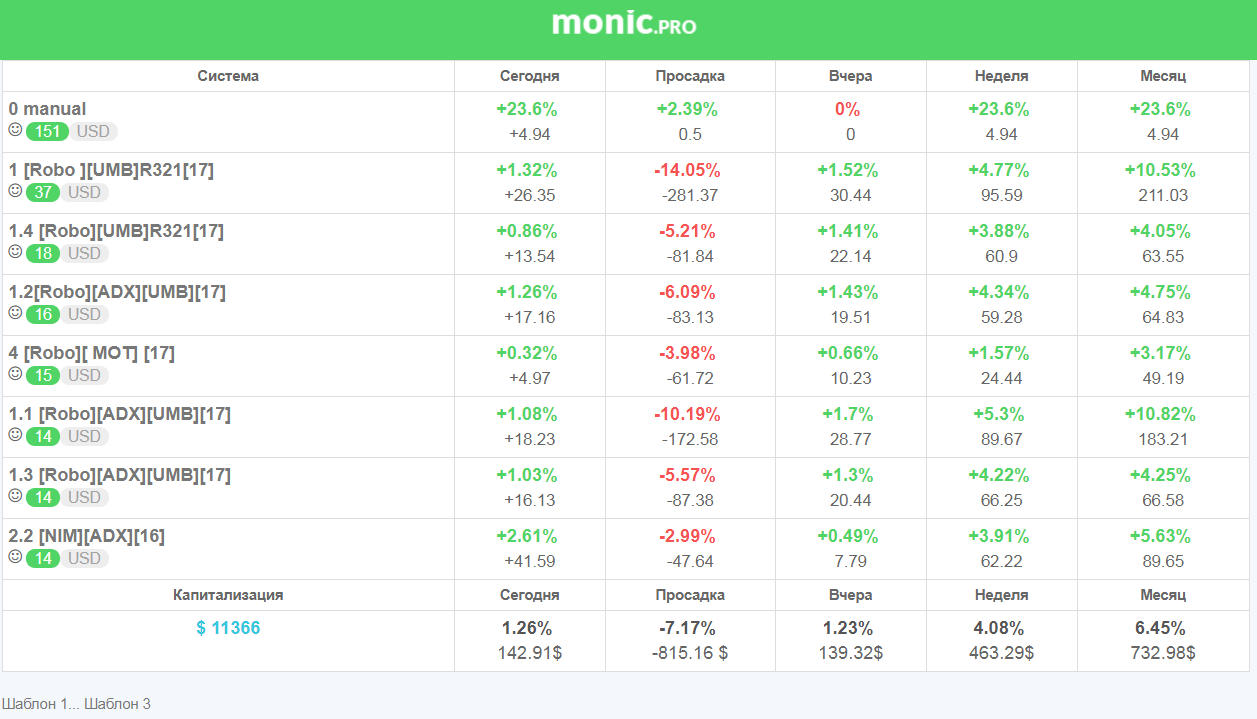Open the 2.2 [NIM][ADX][16] system
Screen dimensions: 1257x719
click(87, 536)
